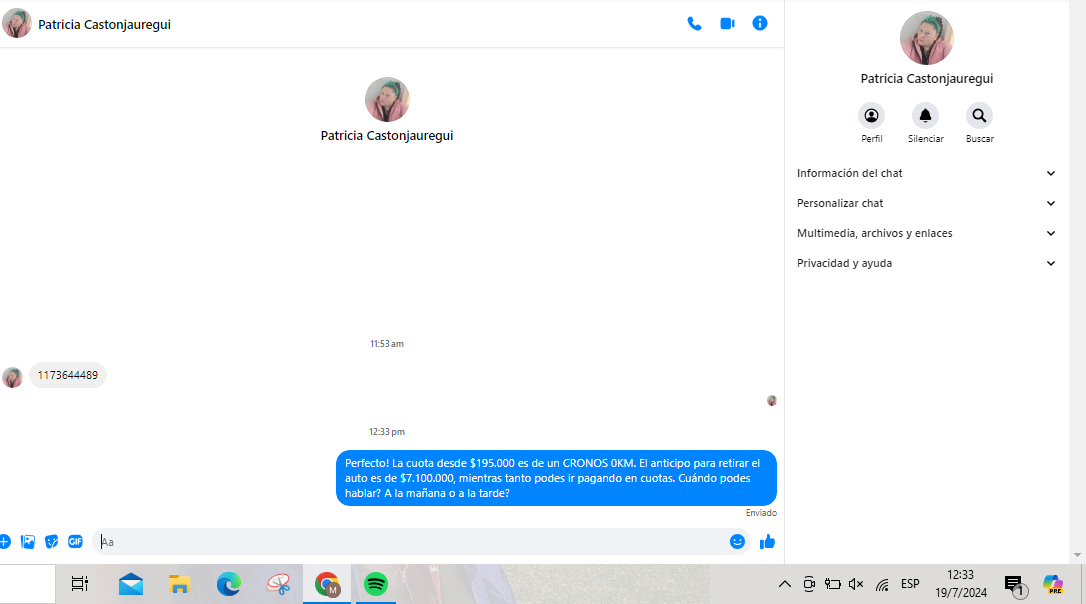The height and width of the screenshot is (604, 1086).
Task: Click the Enviado status text
Action: tap(761, 513)
